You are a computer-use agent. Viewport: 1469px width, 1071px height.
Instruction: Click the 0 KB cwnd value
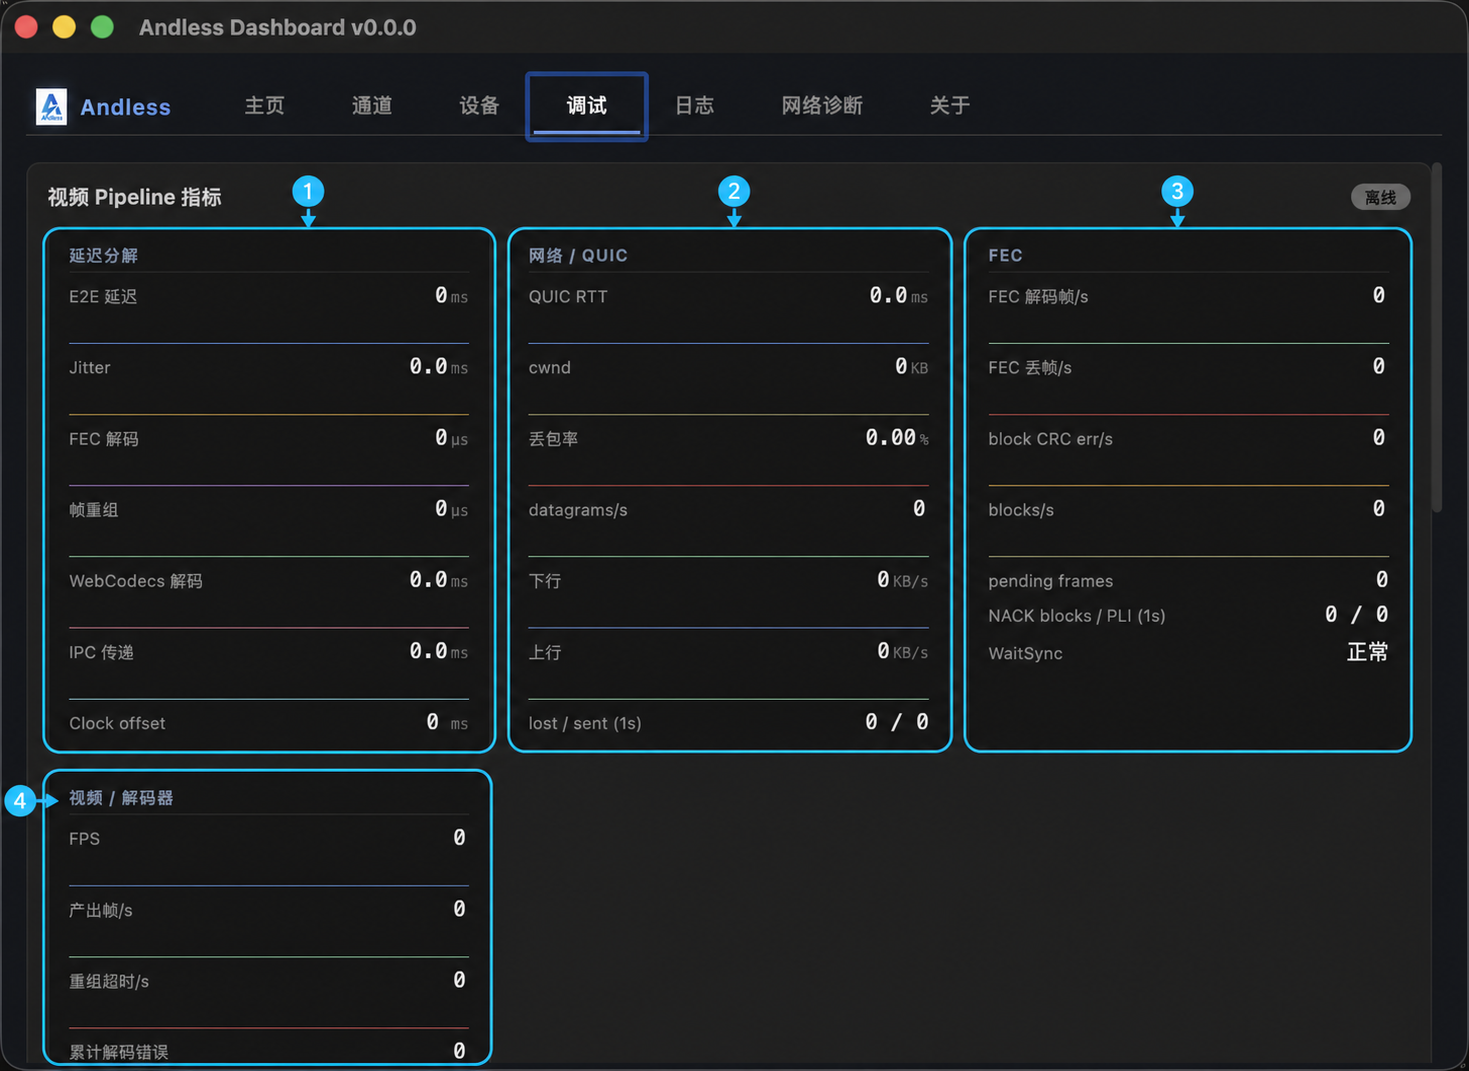912,367
